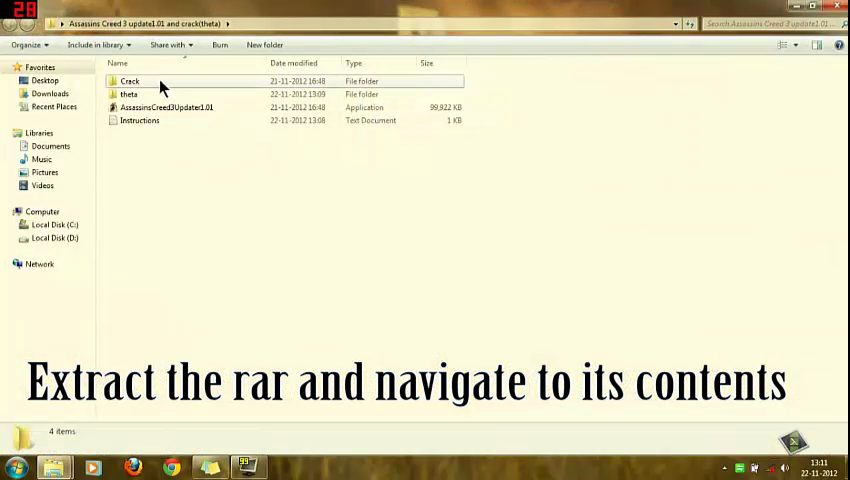Select the theta folder icon
This screenshot has width=850, height=480.
[x=113, y=94]
